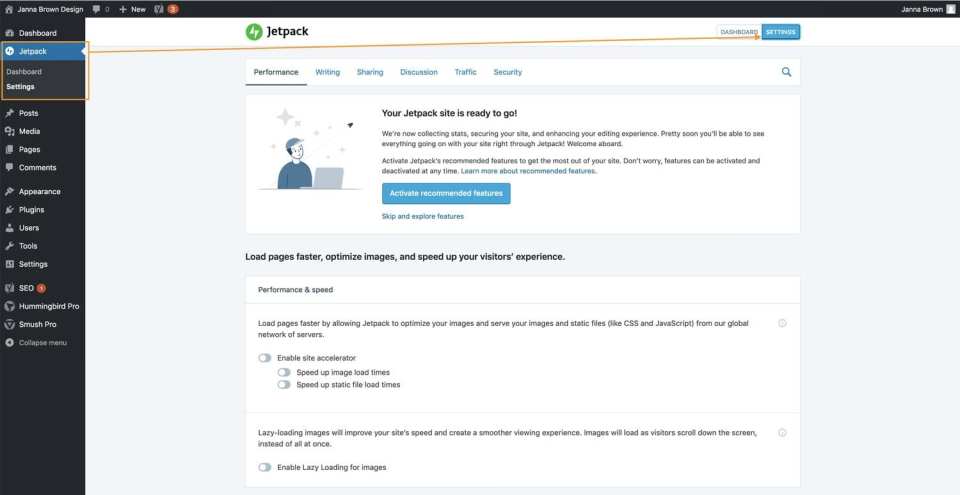Click the Hummingbird Pro icon
Viewport: 960px width, 495px height.
coord(9,306)
